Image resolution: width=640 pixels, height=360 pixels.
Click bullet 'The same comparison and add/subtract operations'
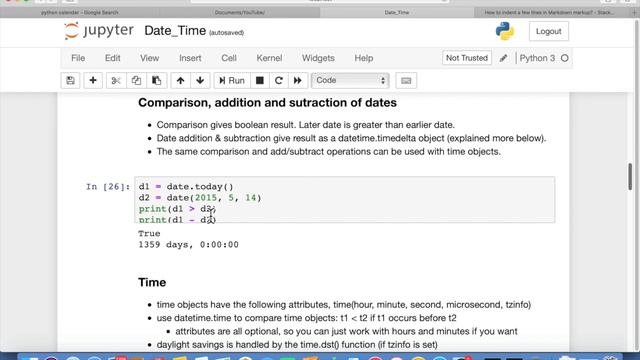point(329,152)
